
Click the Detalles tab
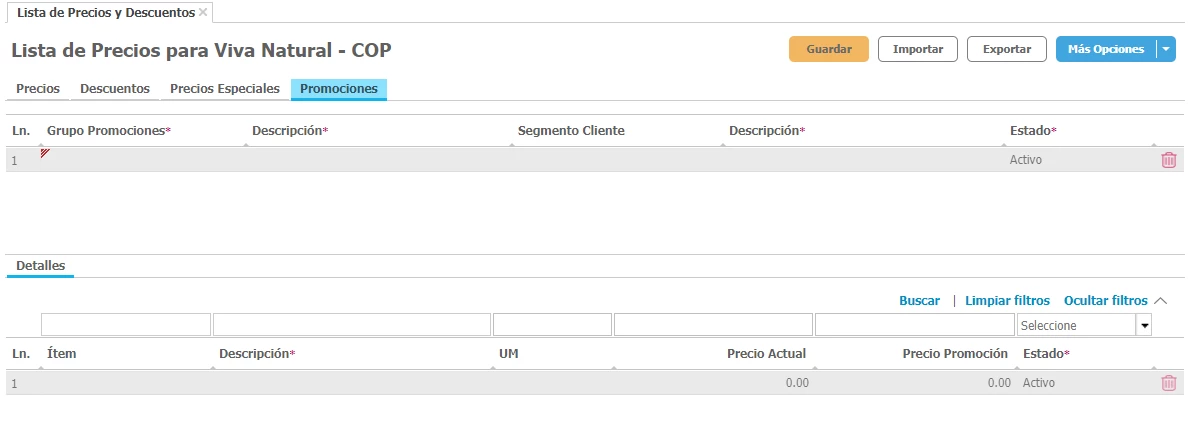(41, 266)
